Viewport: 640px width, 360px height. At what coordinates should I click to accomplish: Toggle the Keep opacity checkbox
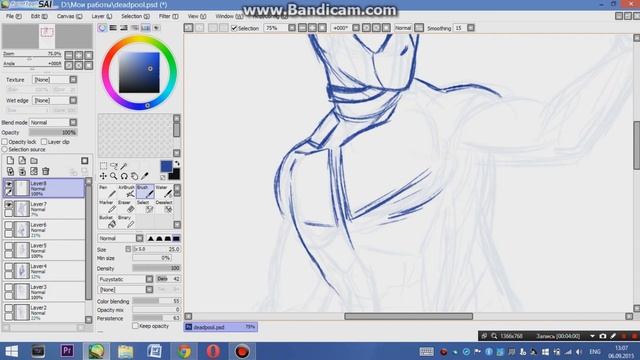tap(135, 326)
